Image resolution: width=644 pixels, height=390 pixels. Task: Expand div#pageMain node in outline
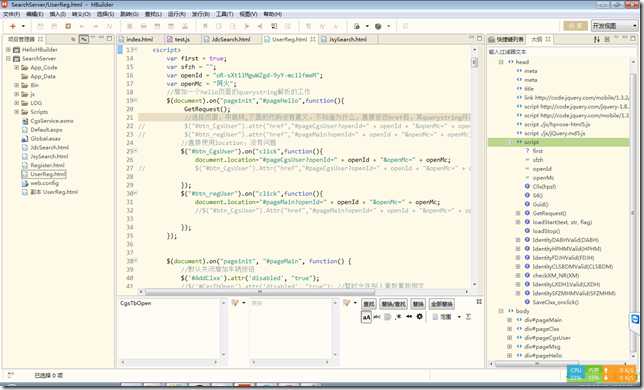click(x=509, y=320)
